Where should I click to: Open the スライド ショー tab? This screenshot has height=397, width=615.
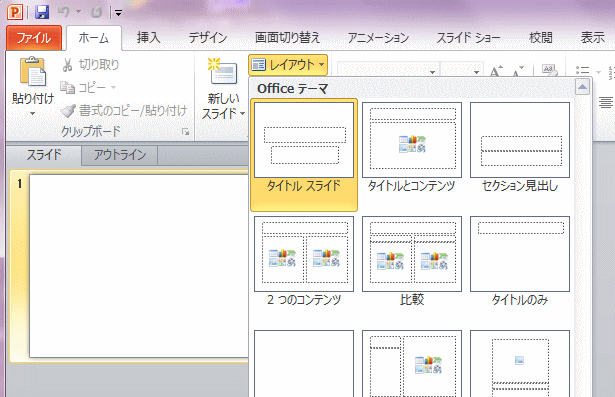tap(468, 38)
